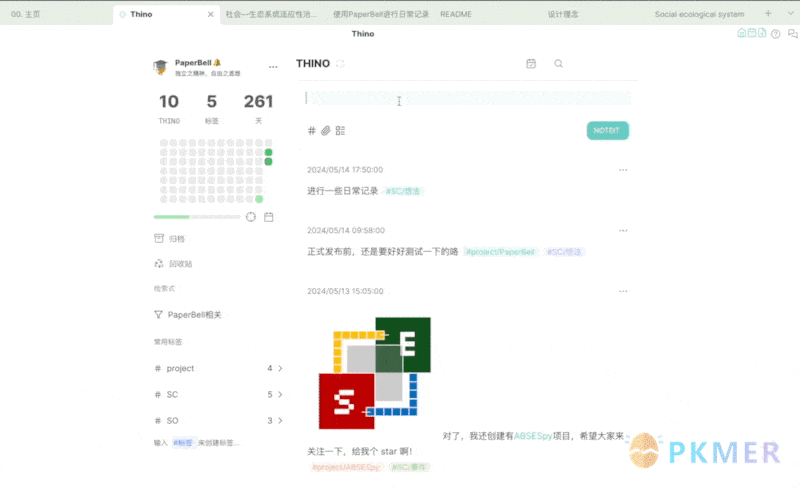
Task: Open the ABSESpy link in memo
Action: tap(533, 436)
